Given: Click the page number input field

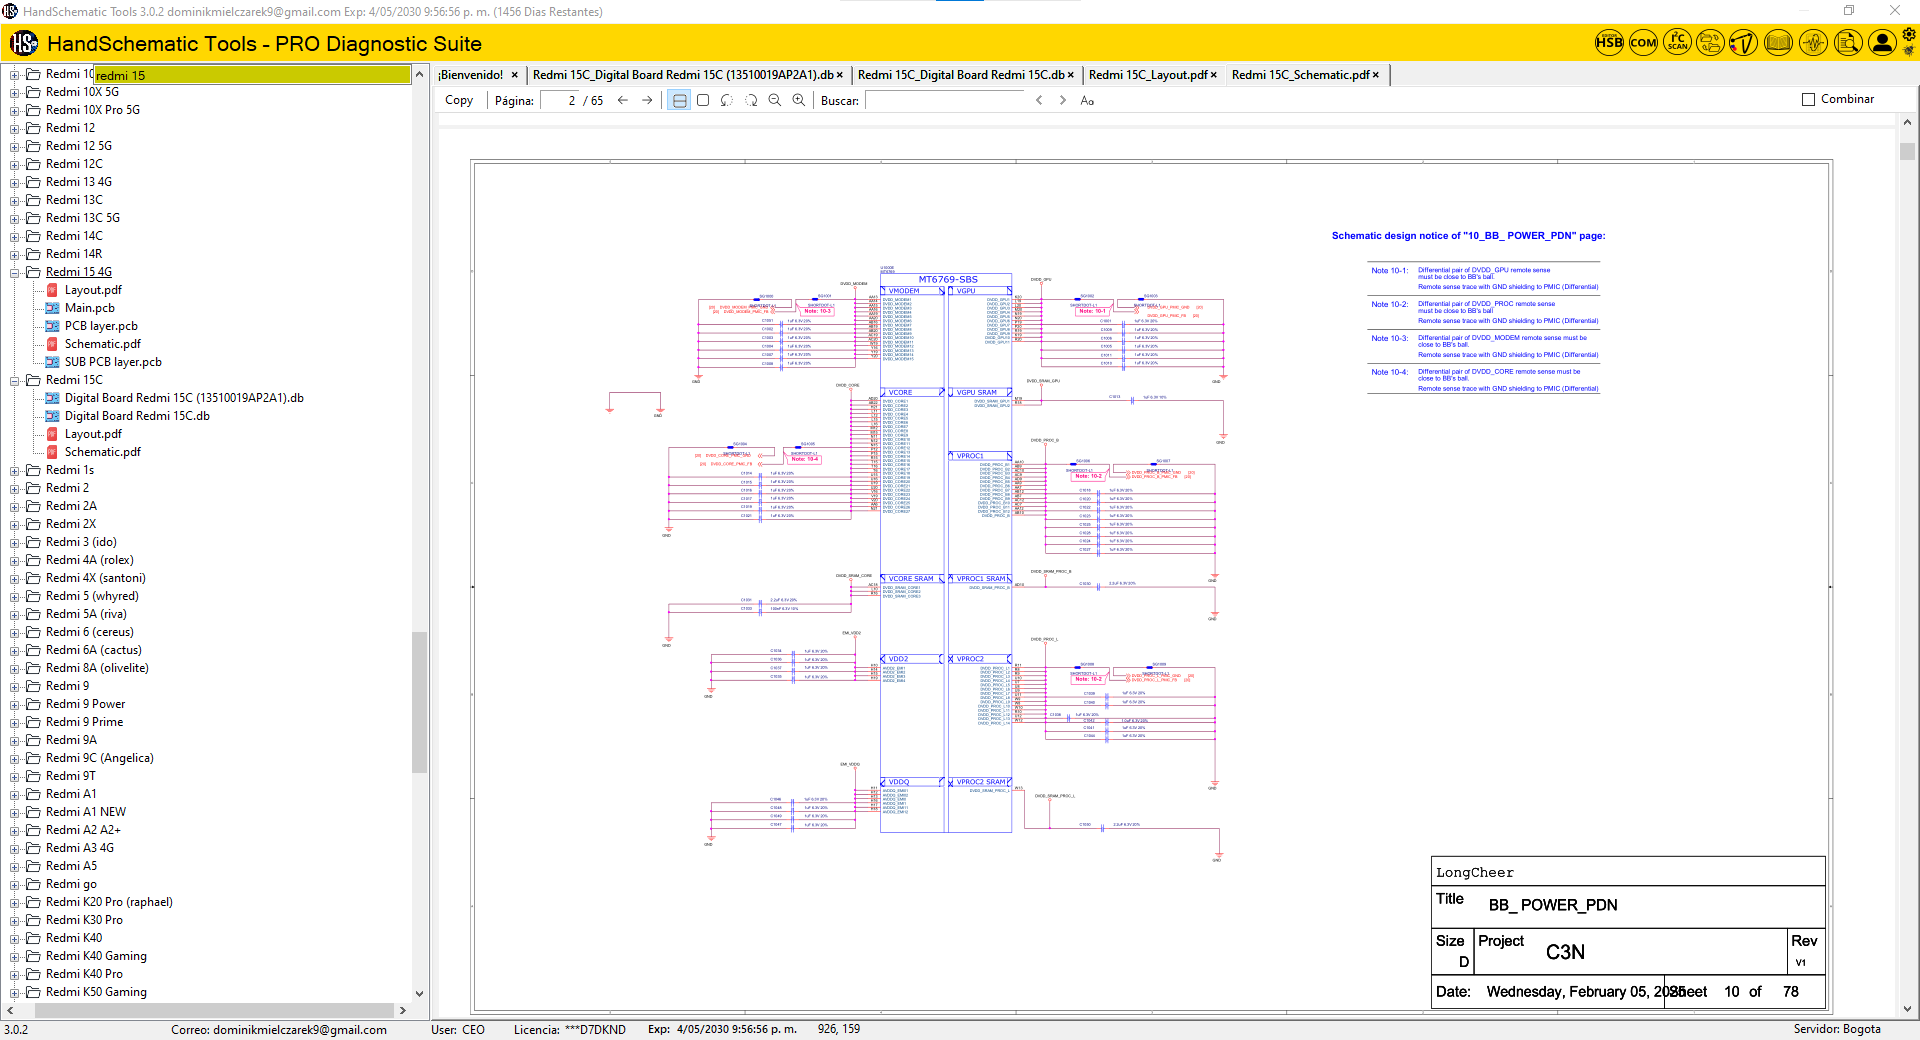Looking at the screenshot, I should pyautogui.click(x=560, y=100).
